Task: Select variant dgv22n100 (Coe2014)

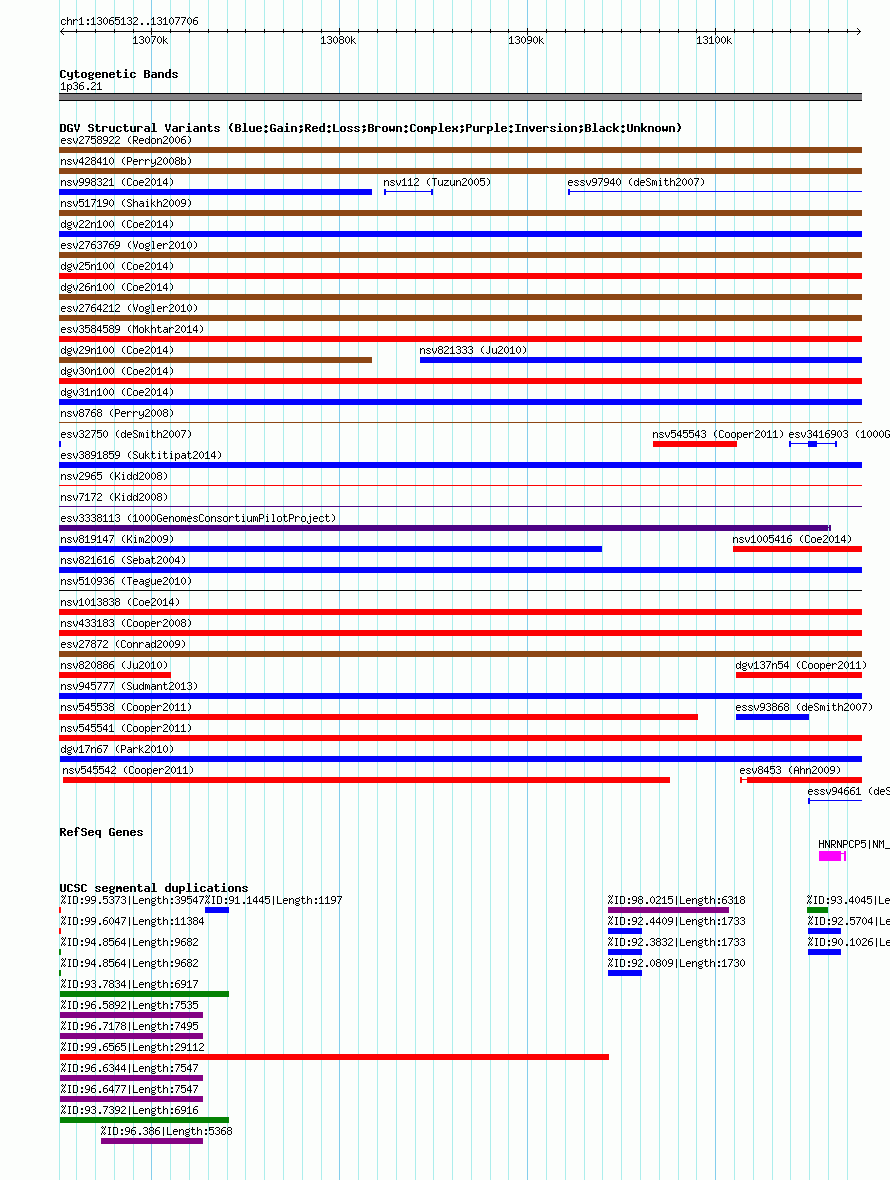Action: click(x=117, y=224)
